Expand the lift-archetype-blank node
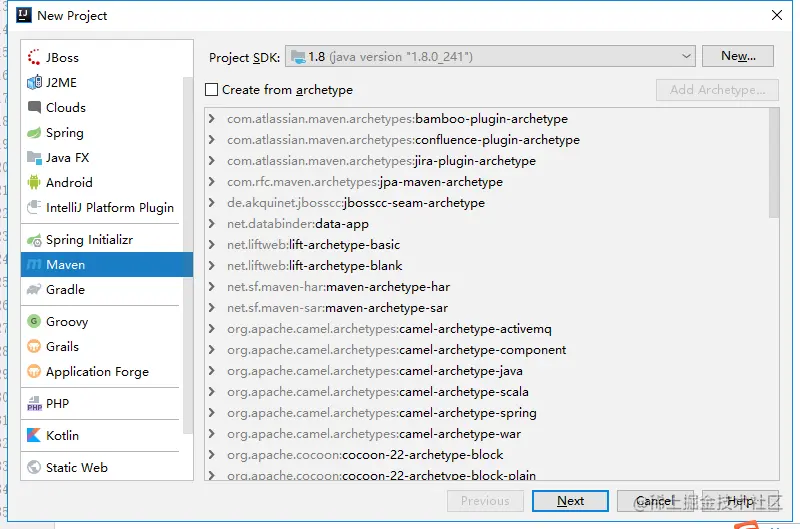The image size is (800, 529). click(212, 265)
